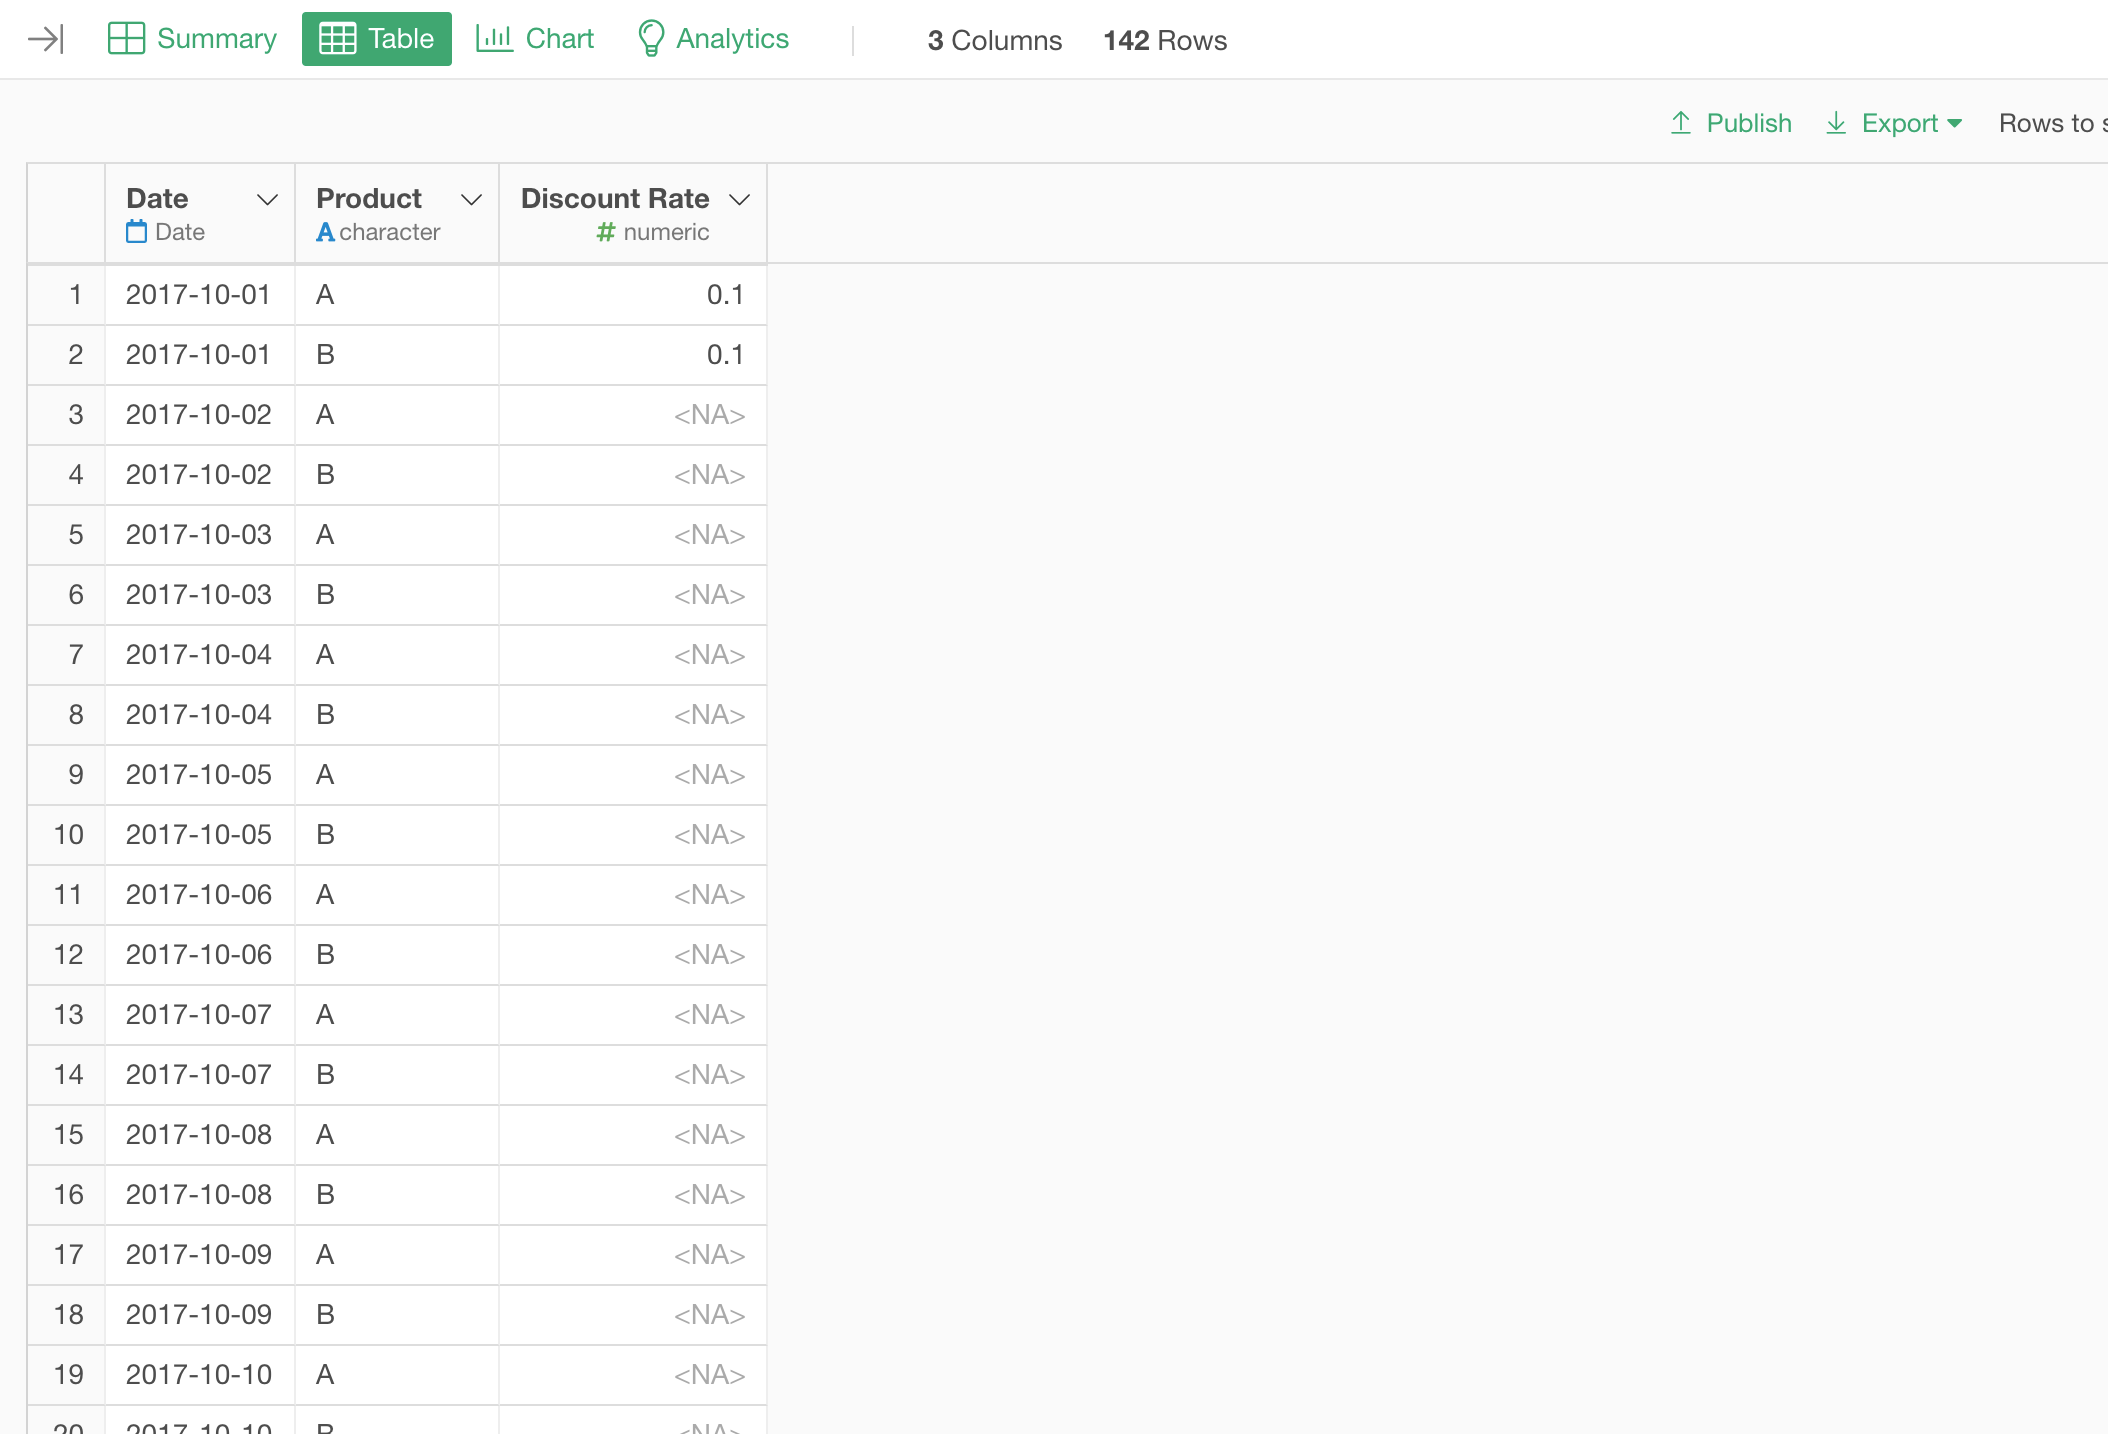The image size is (2108, 1434).
Task: Click the Table view icon
Action: pos(338,38)
